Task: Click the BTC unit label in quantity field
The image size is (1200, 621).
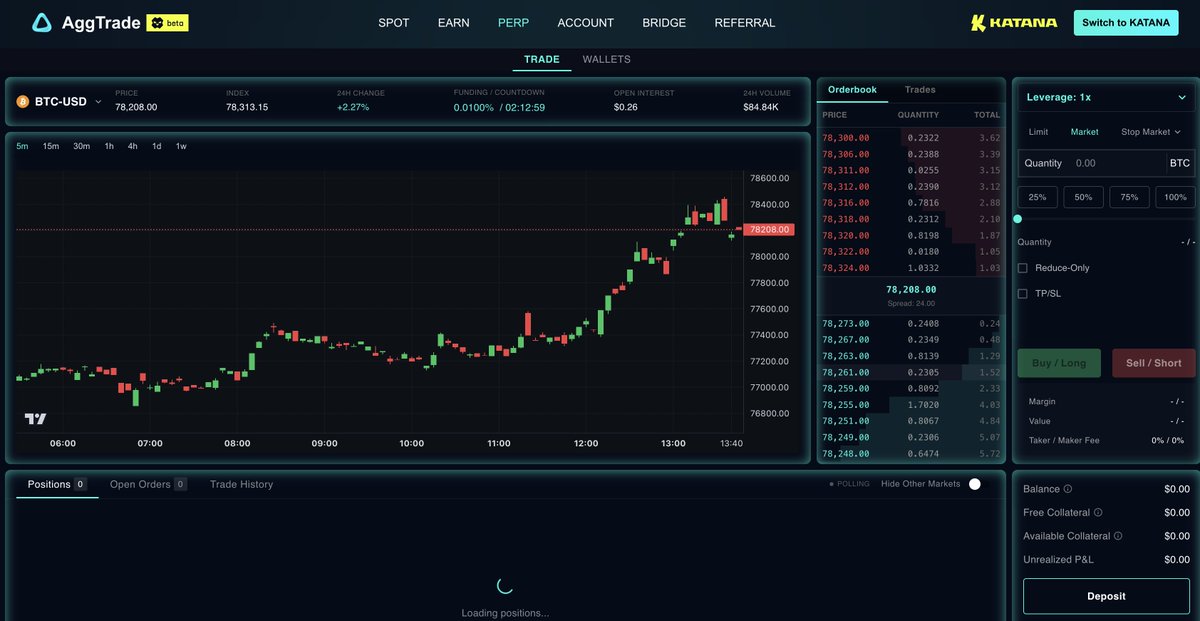Action: (1180, 163)
